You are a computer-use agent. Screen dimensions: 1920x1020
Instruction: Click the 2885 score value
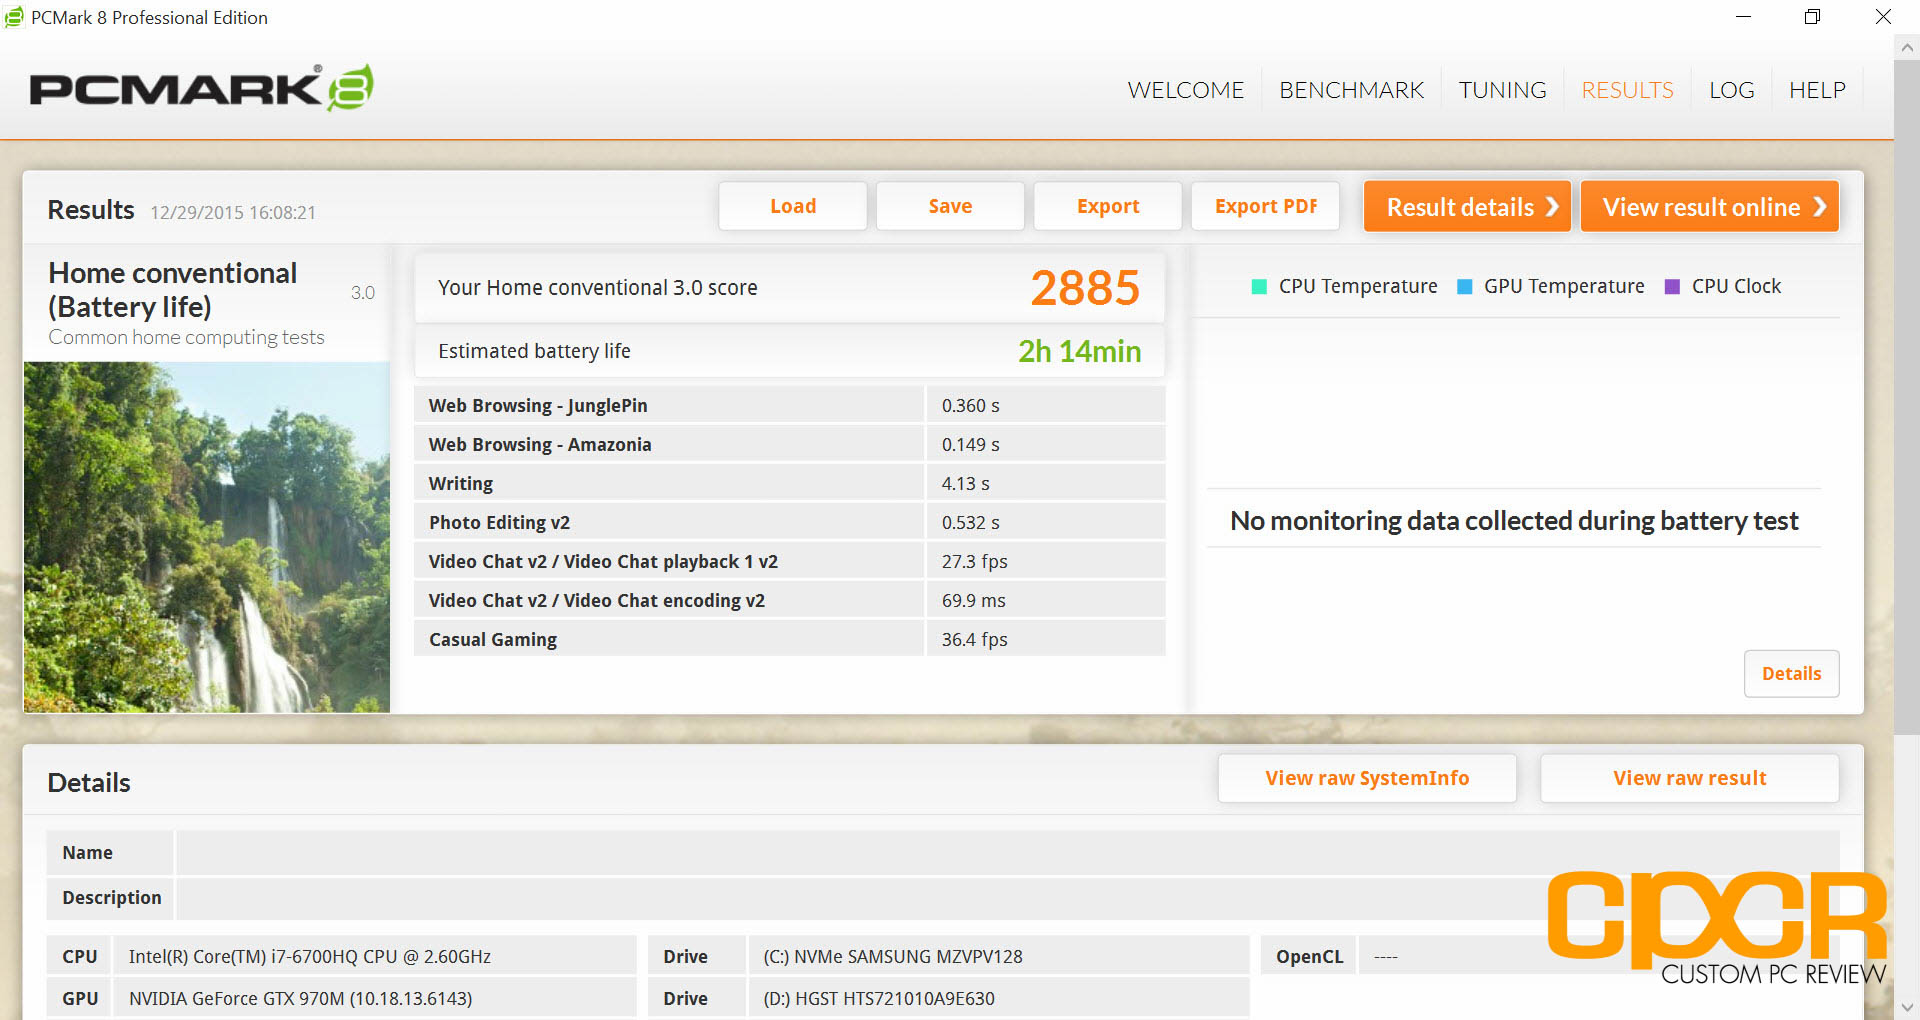[1085, 288]
